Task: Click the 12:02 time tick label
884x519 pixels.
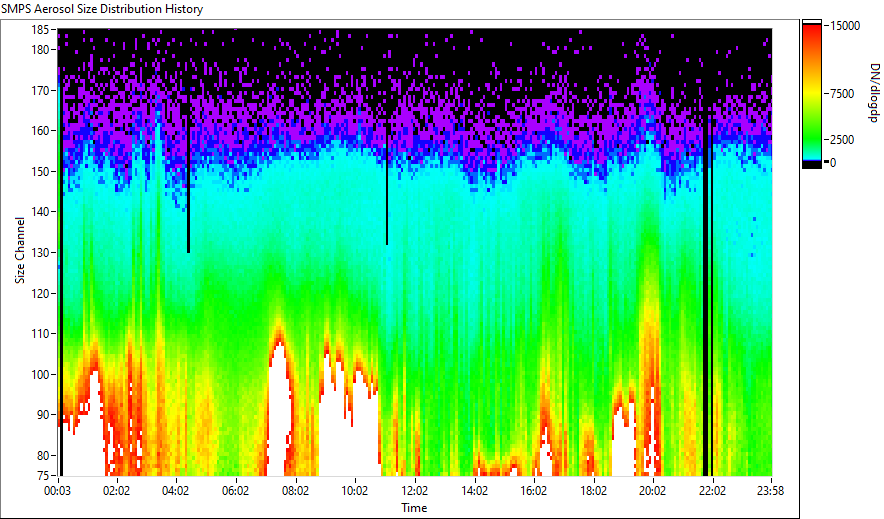Action: (x=415, y=491)
